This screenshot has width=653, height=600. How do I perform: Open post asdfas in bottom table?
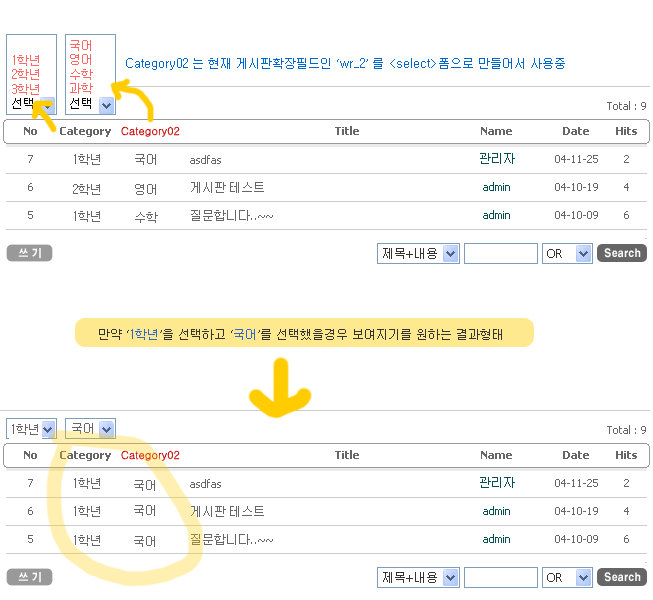pos(205,484)
